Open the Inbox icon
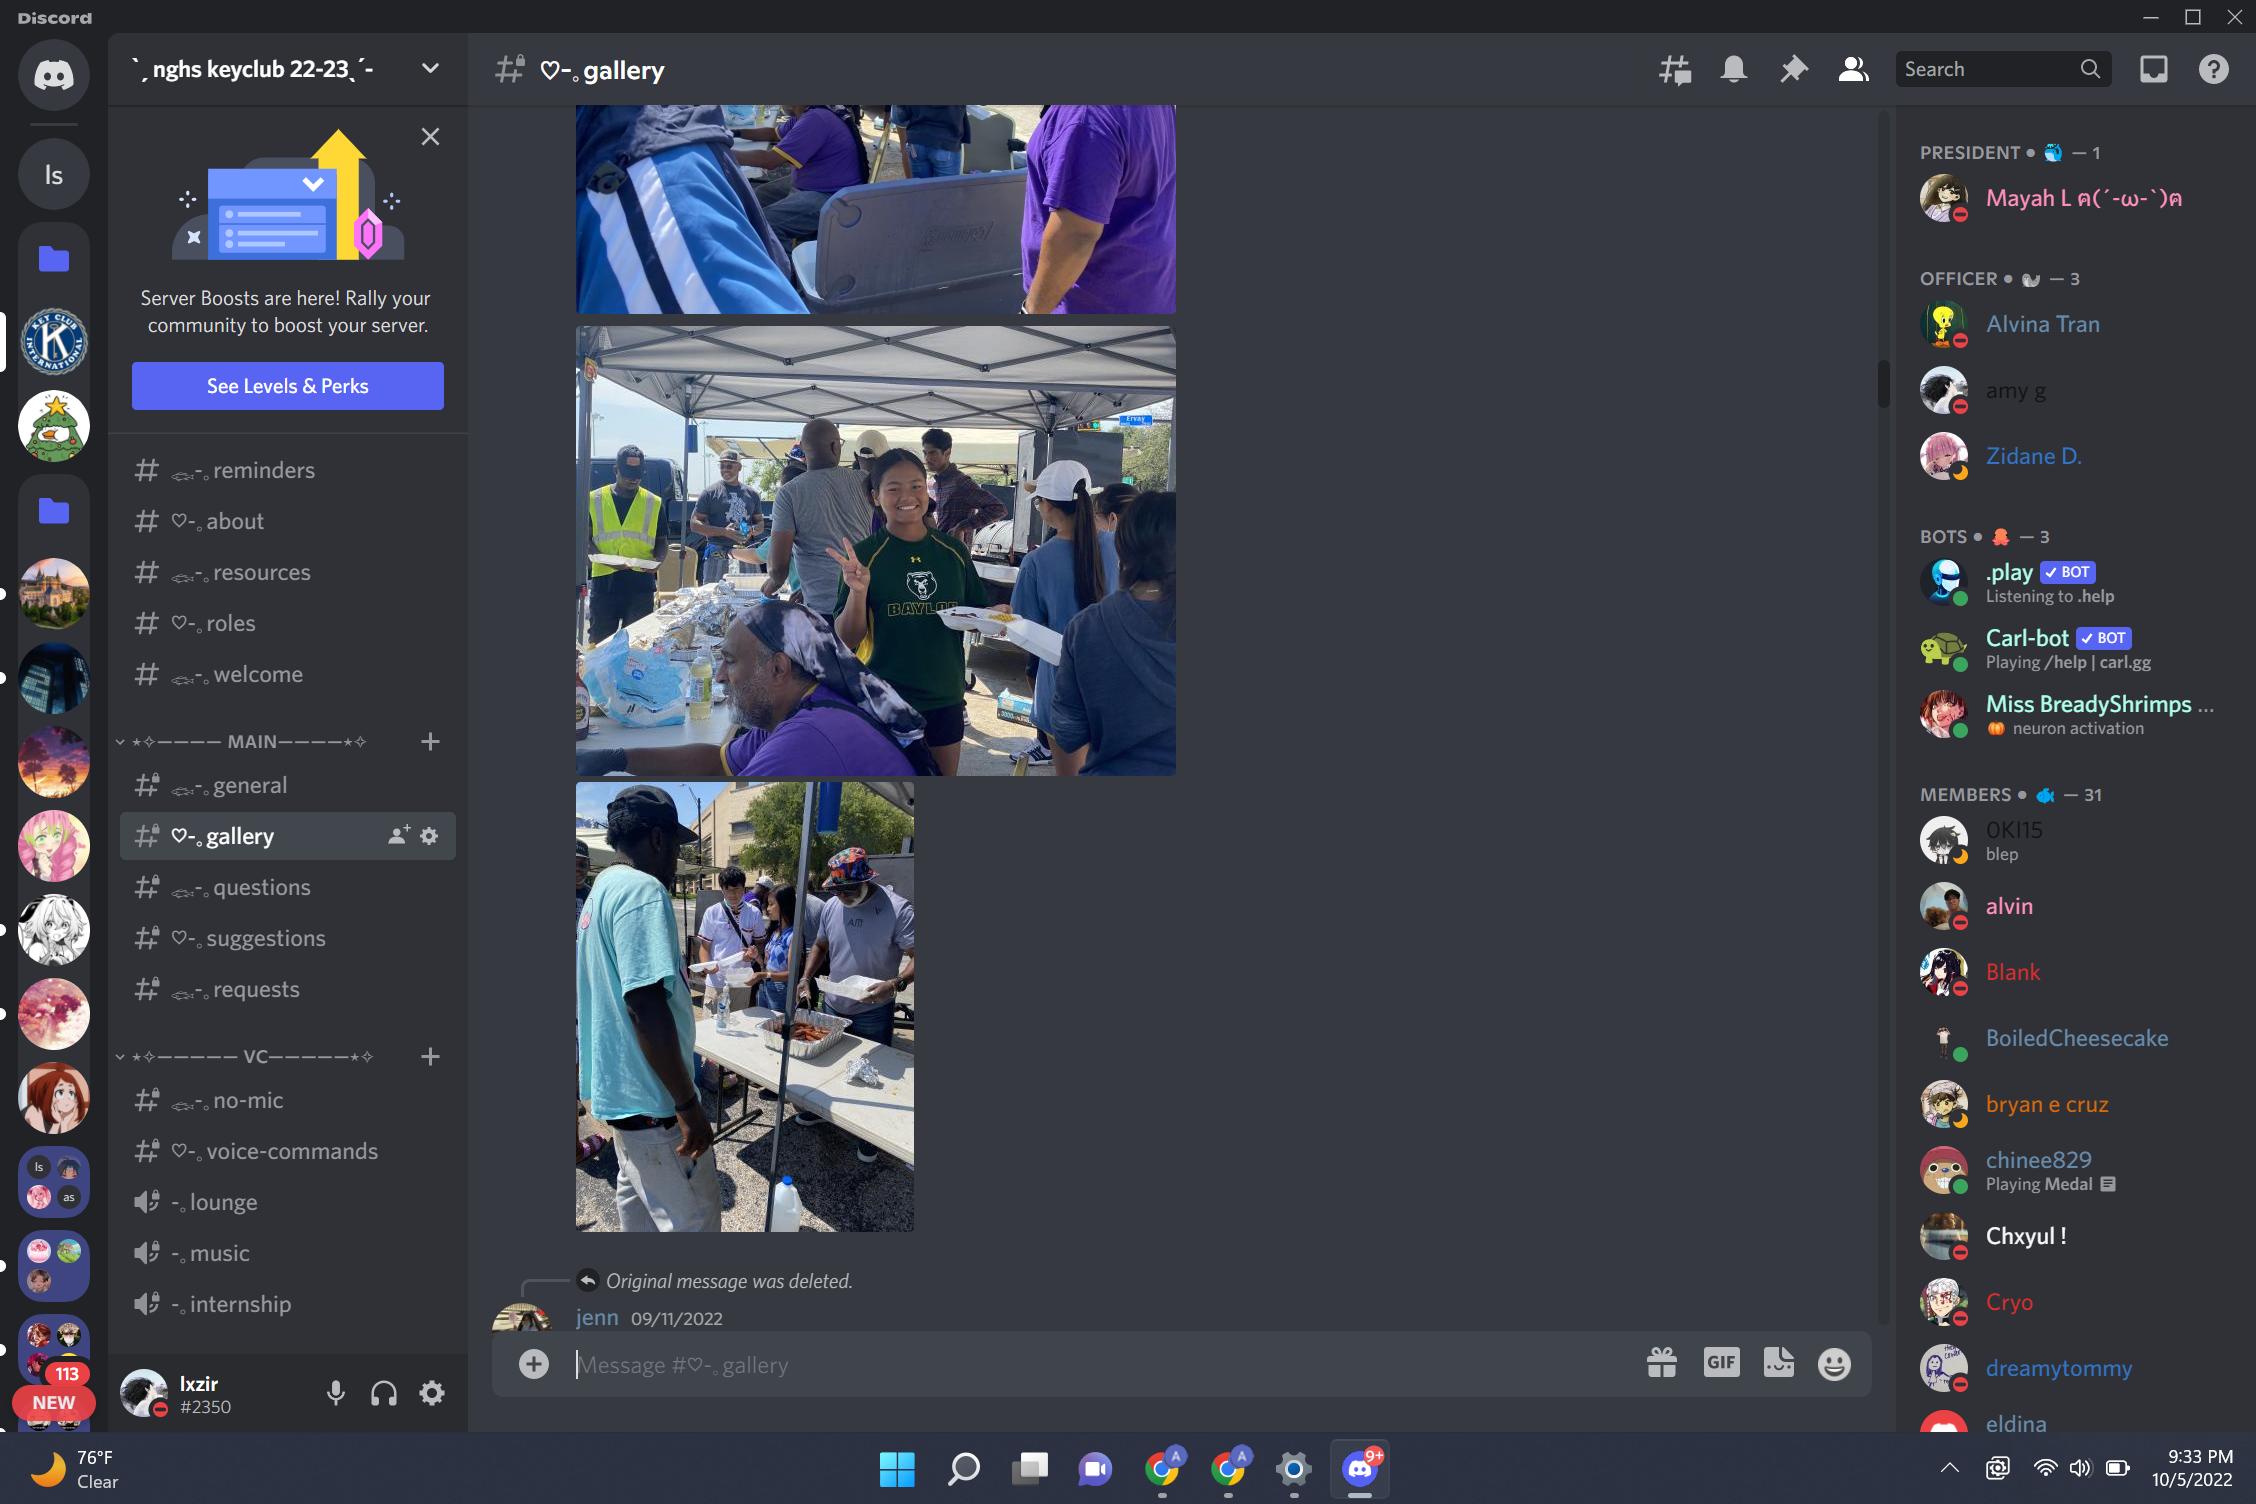Image resolution: width=2256 pixels, height=1504 pixels. [2153, 69]
